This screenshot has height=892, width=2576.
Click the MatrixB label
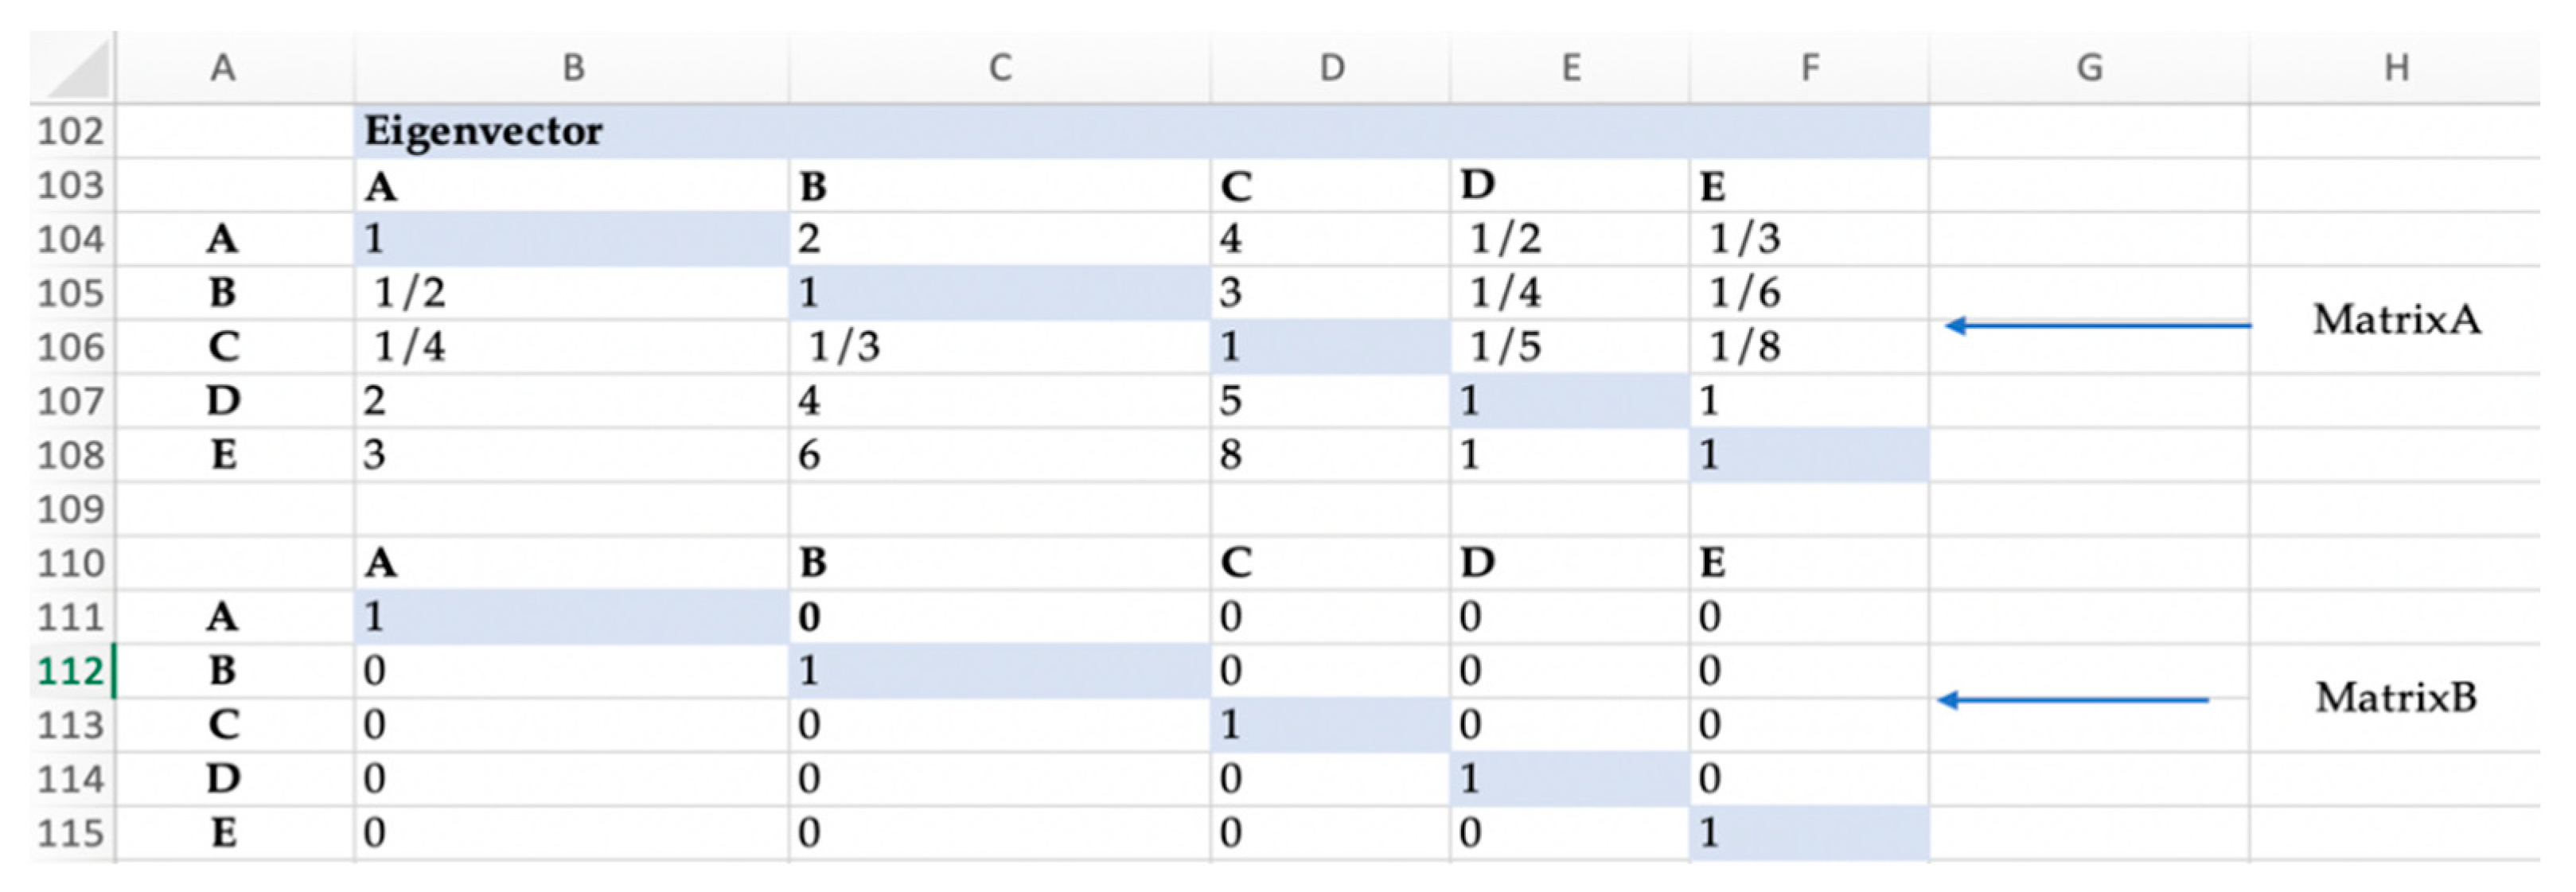coord(2396,698)
